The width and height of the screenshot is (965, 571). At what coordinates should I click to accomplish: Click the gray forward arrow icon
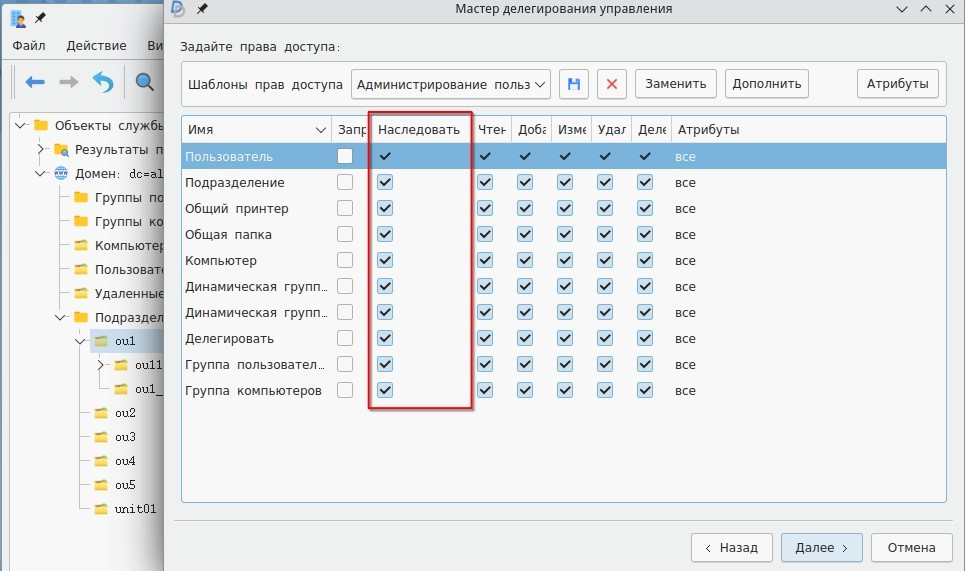point(69,82)
